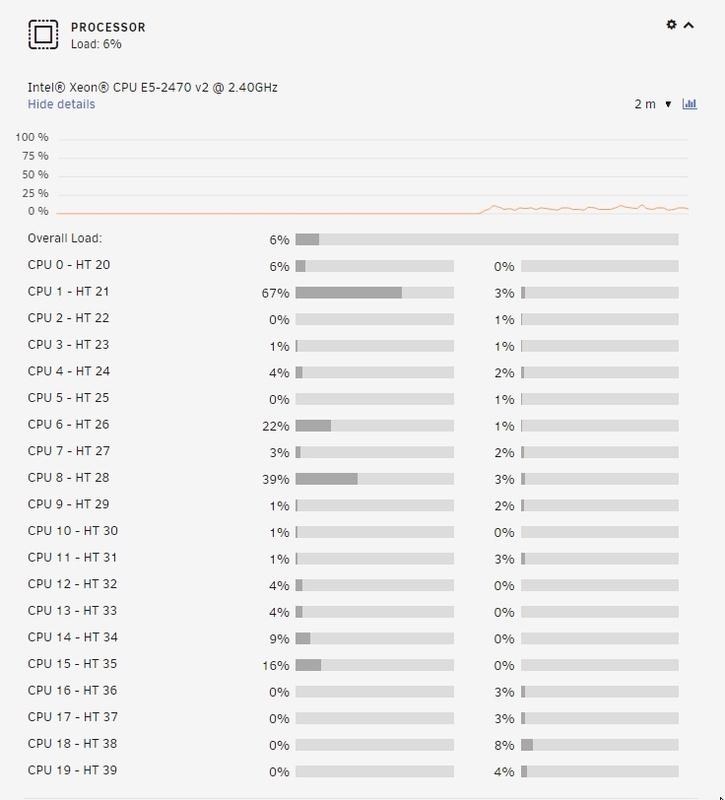Click the Overall Load progress bar

tap(486, 239)
